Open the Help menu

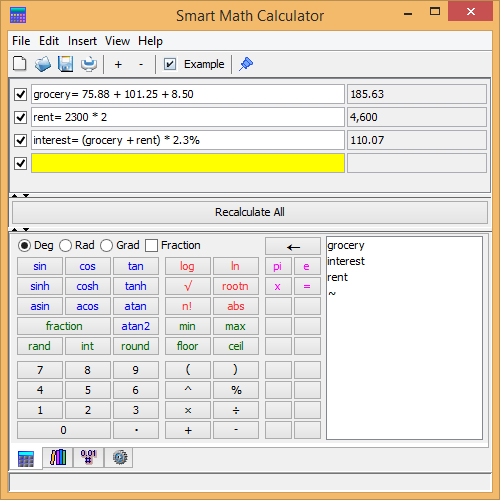(150, 41)
